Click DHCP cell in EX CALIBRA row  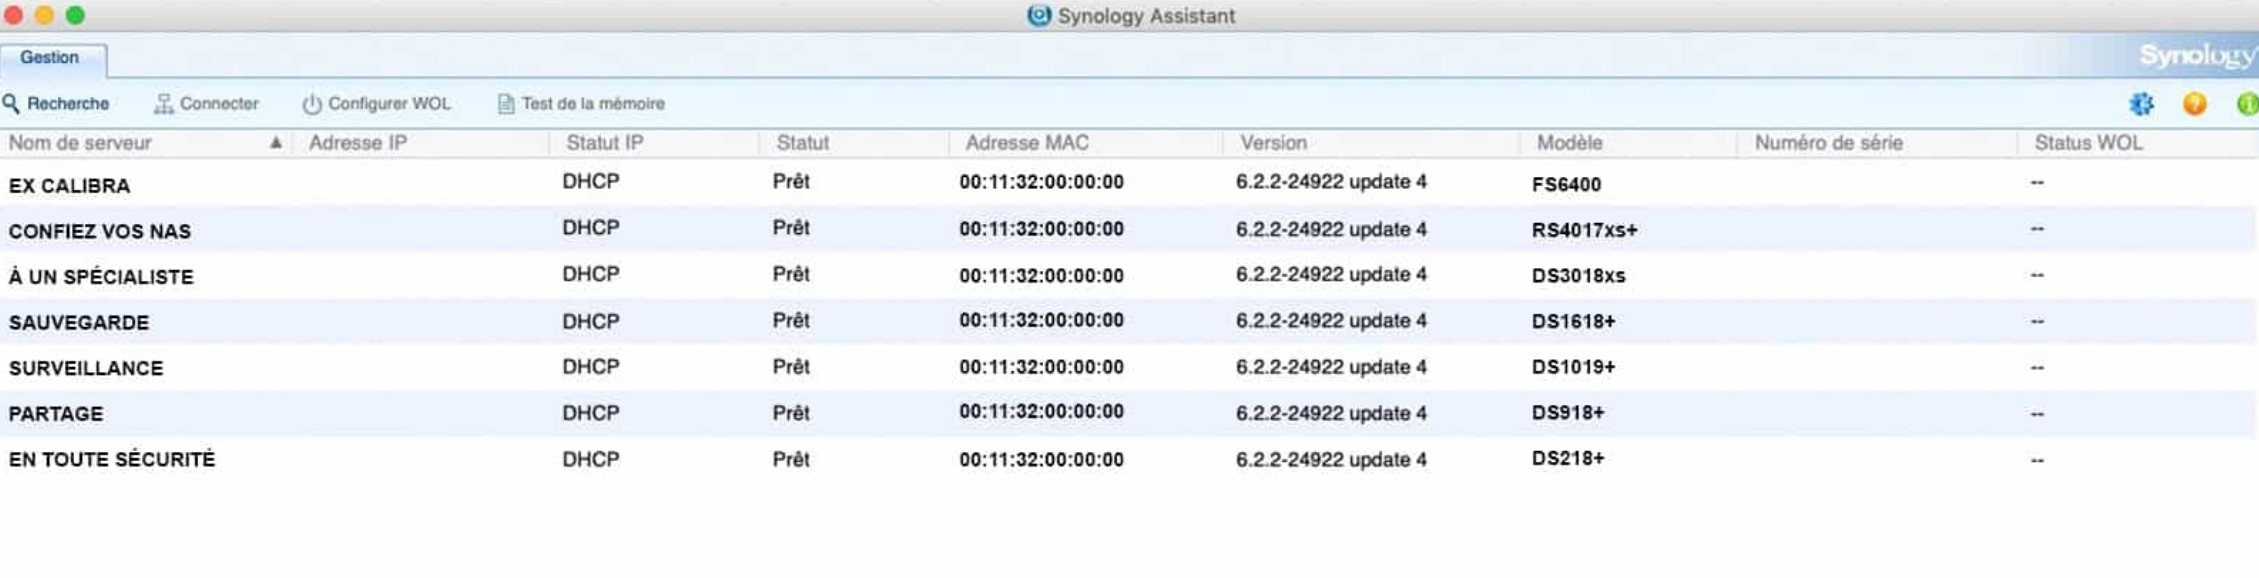[591, 182]
